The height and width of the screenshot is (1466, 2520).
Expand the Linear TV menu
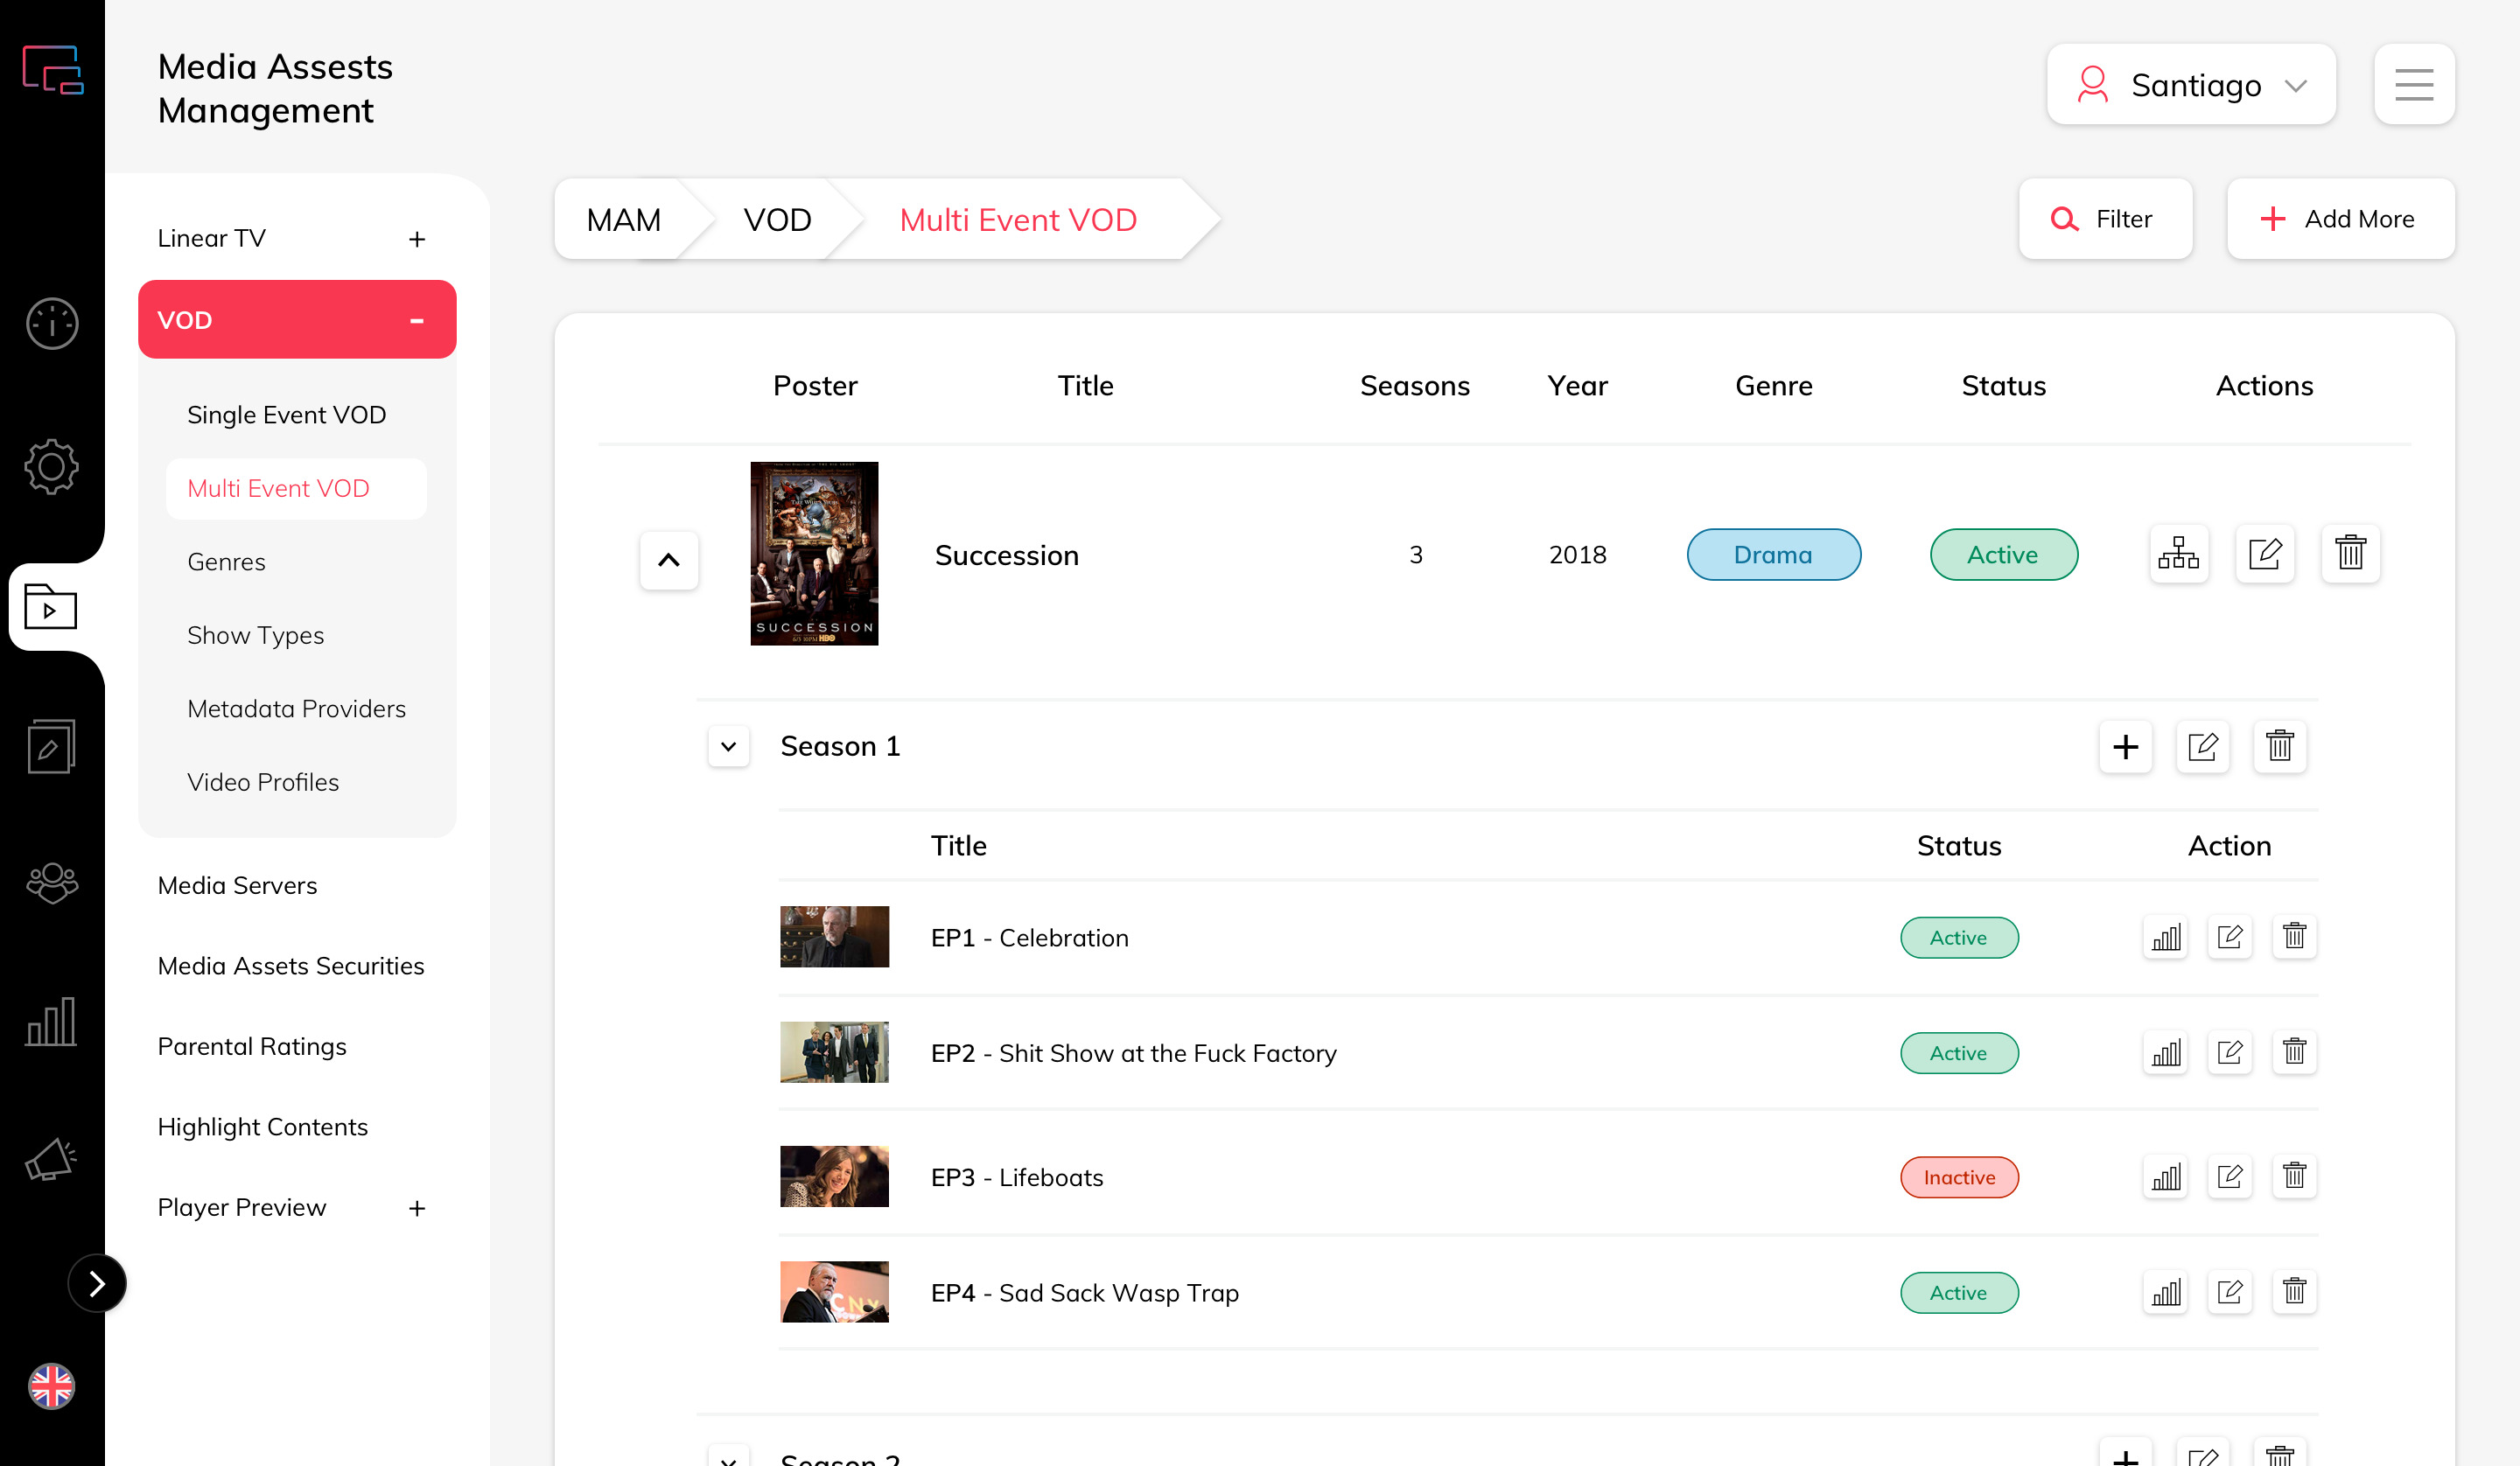coord(417,239)
